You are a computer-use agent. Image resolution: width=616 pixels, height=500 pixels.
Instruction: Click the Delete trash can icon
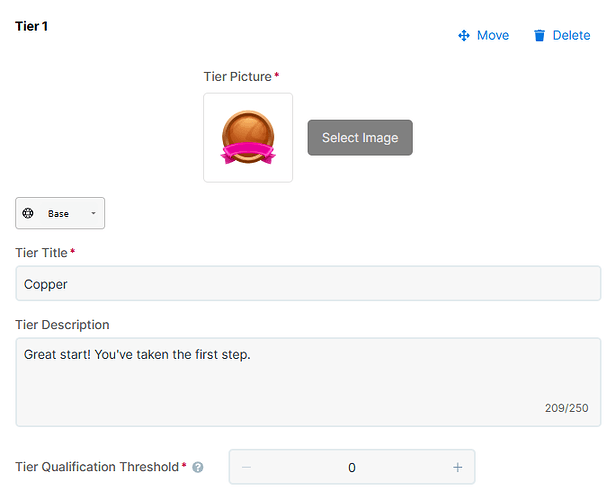(539, 36)
